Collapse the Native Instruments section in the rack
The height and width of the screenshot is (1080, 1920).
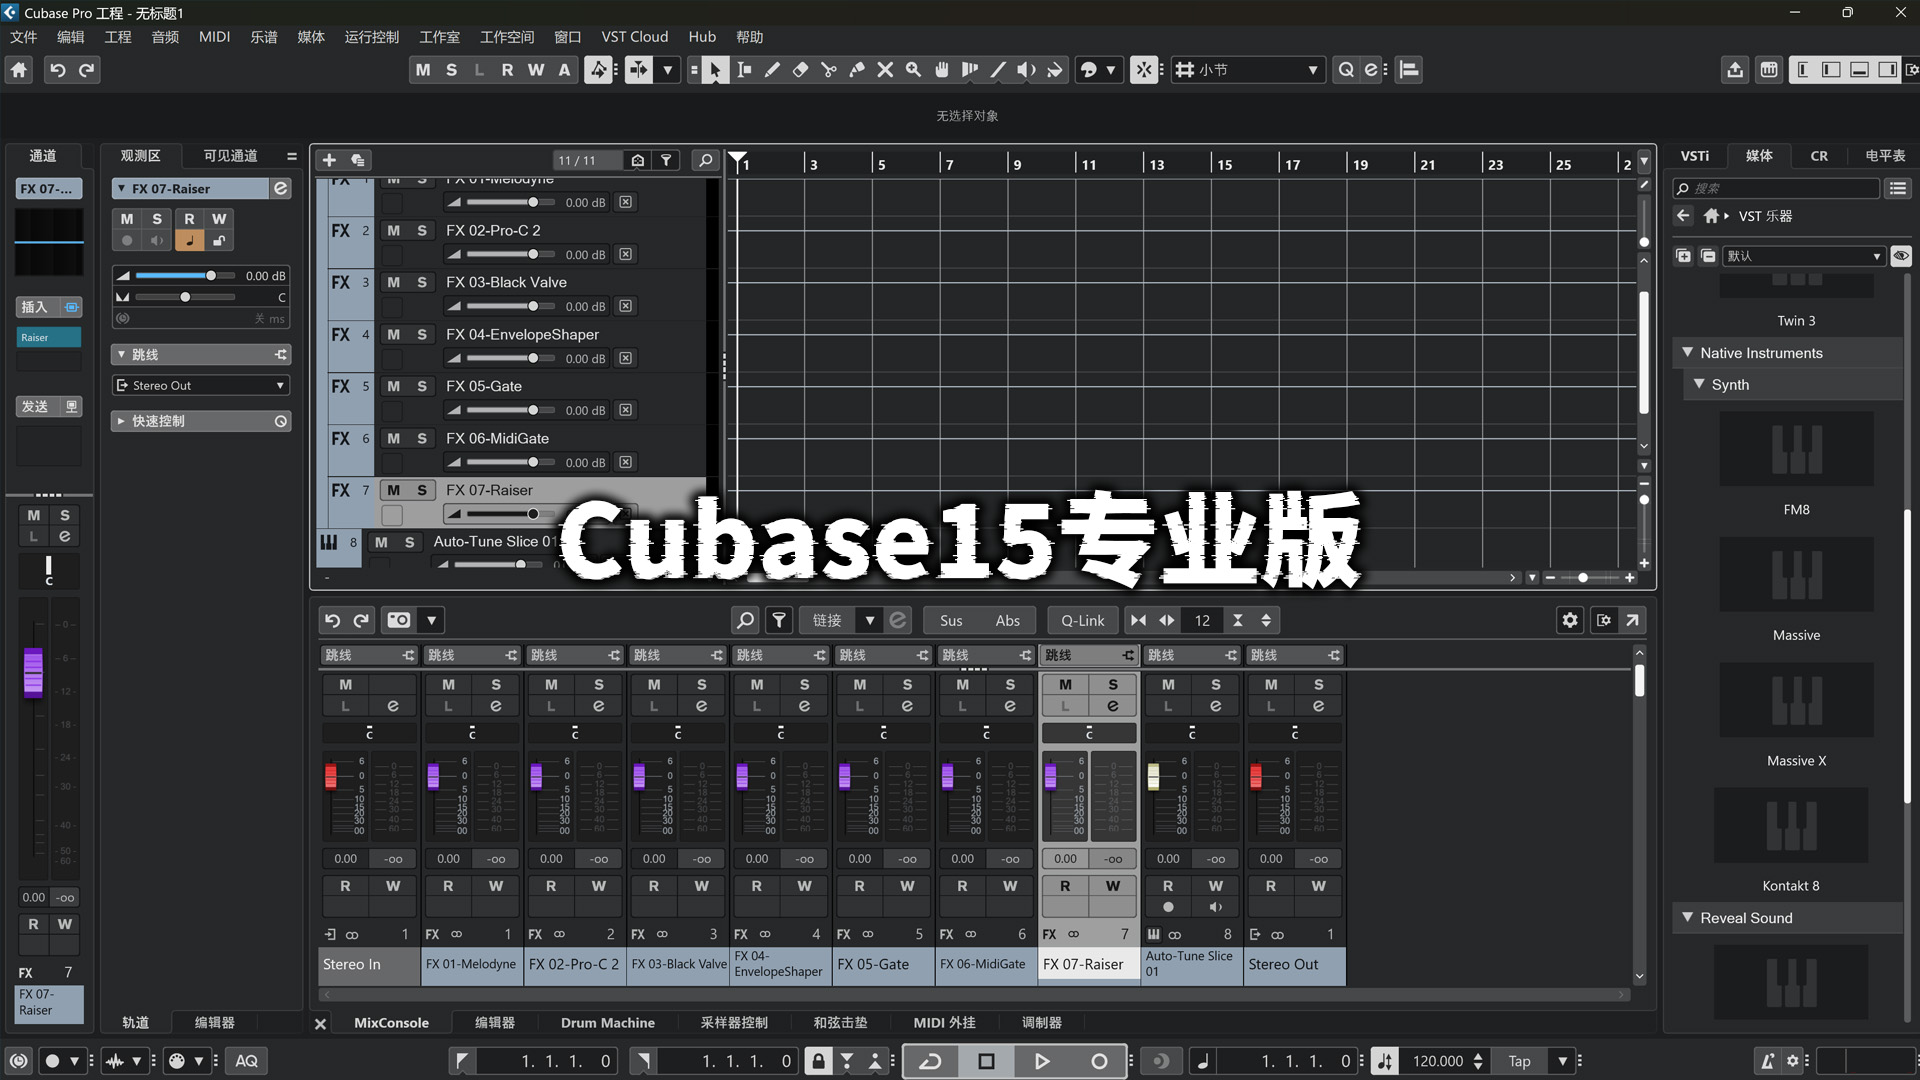1687,352
